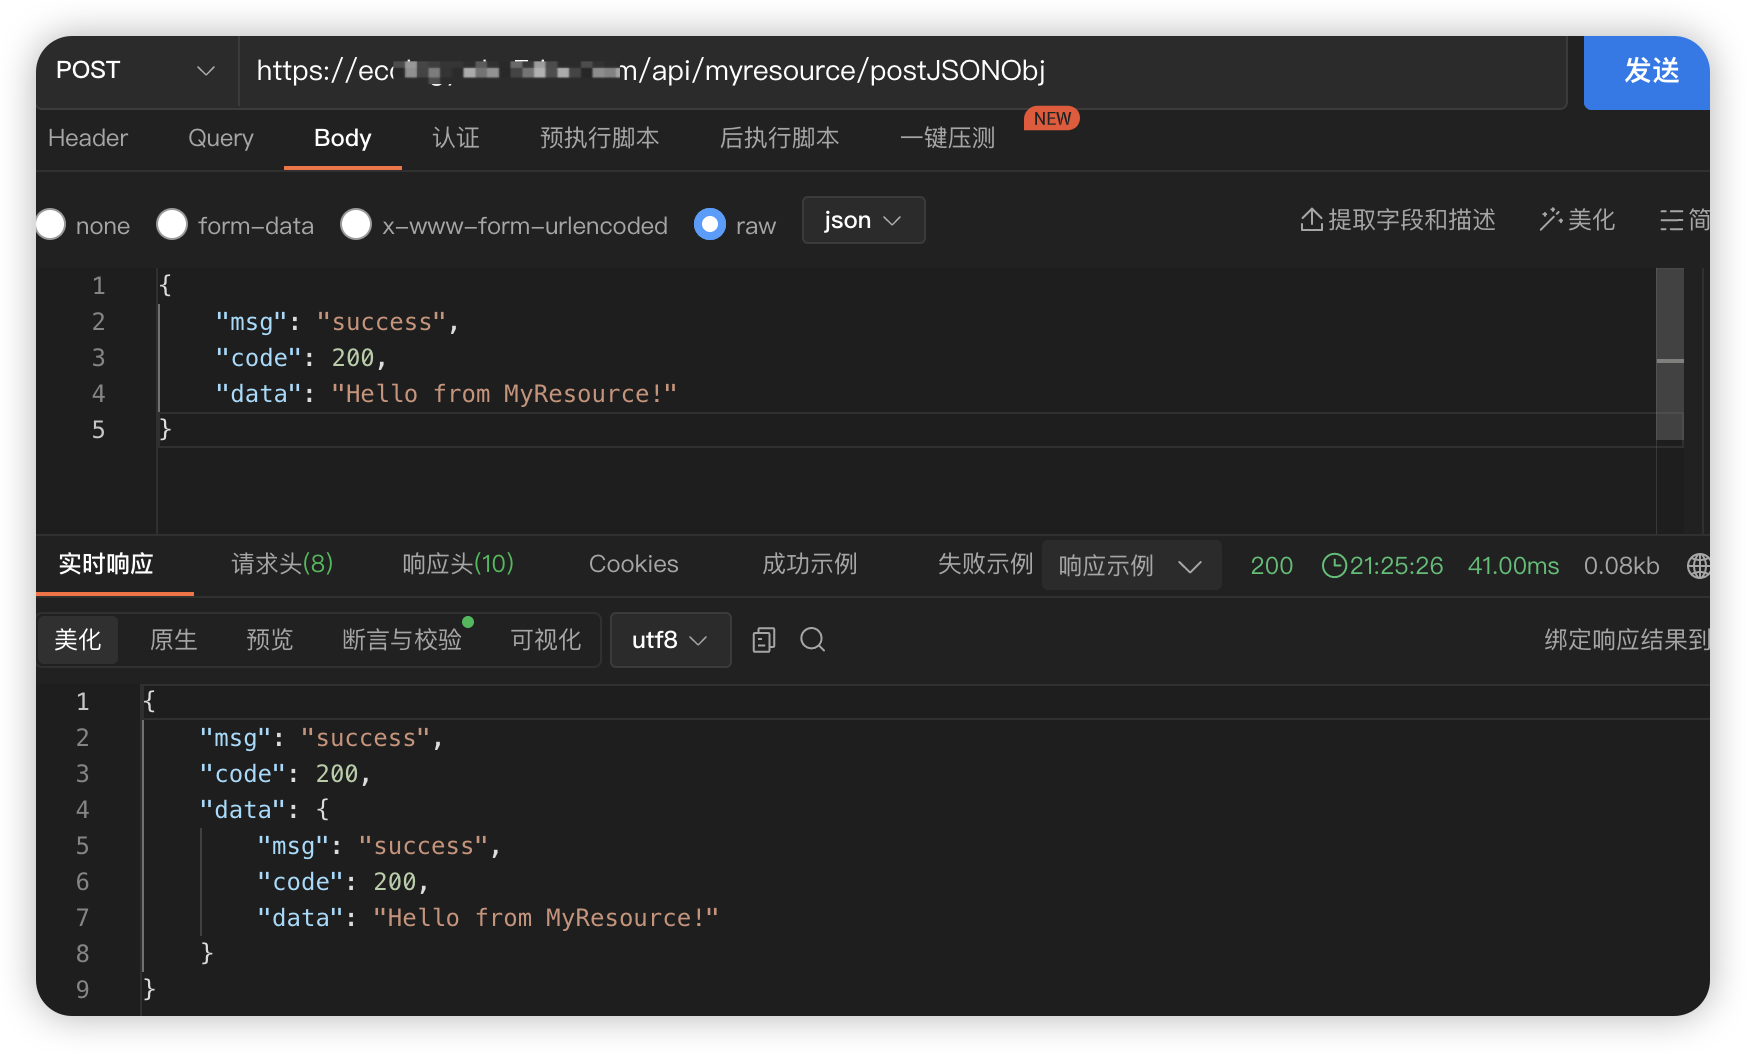Viewport: 1746px width, 1052px height.
Task: Click the 200 status code
Action: pos(1271,566)
